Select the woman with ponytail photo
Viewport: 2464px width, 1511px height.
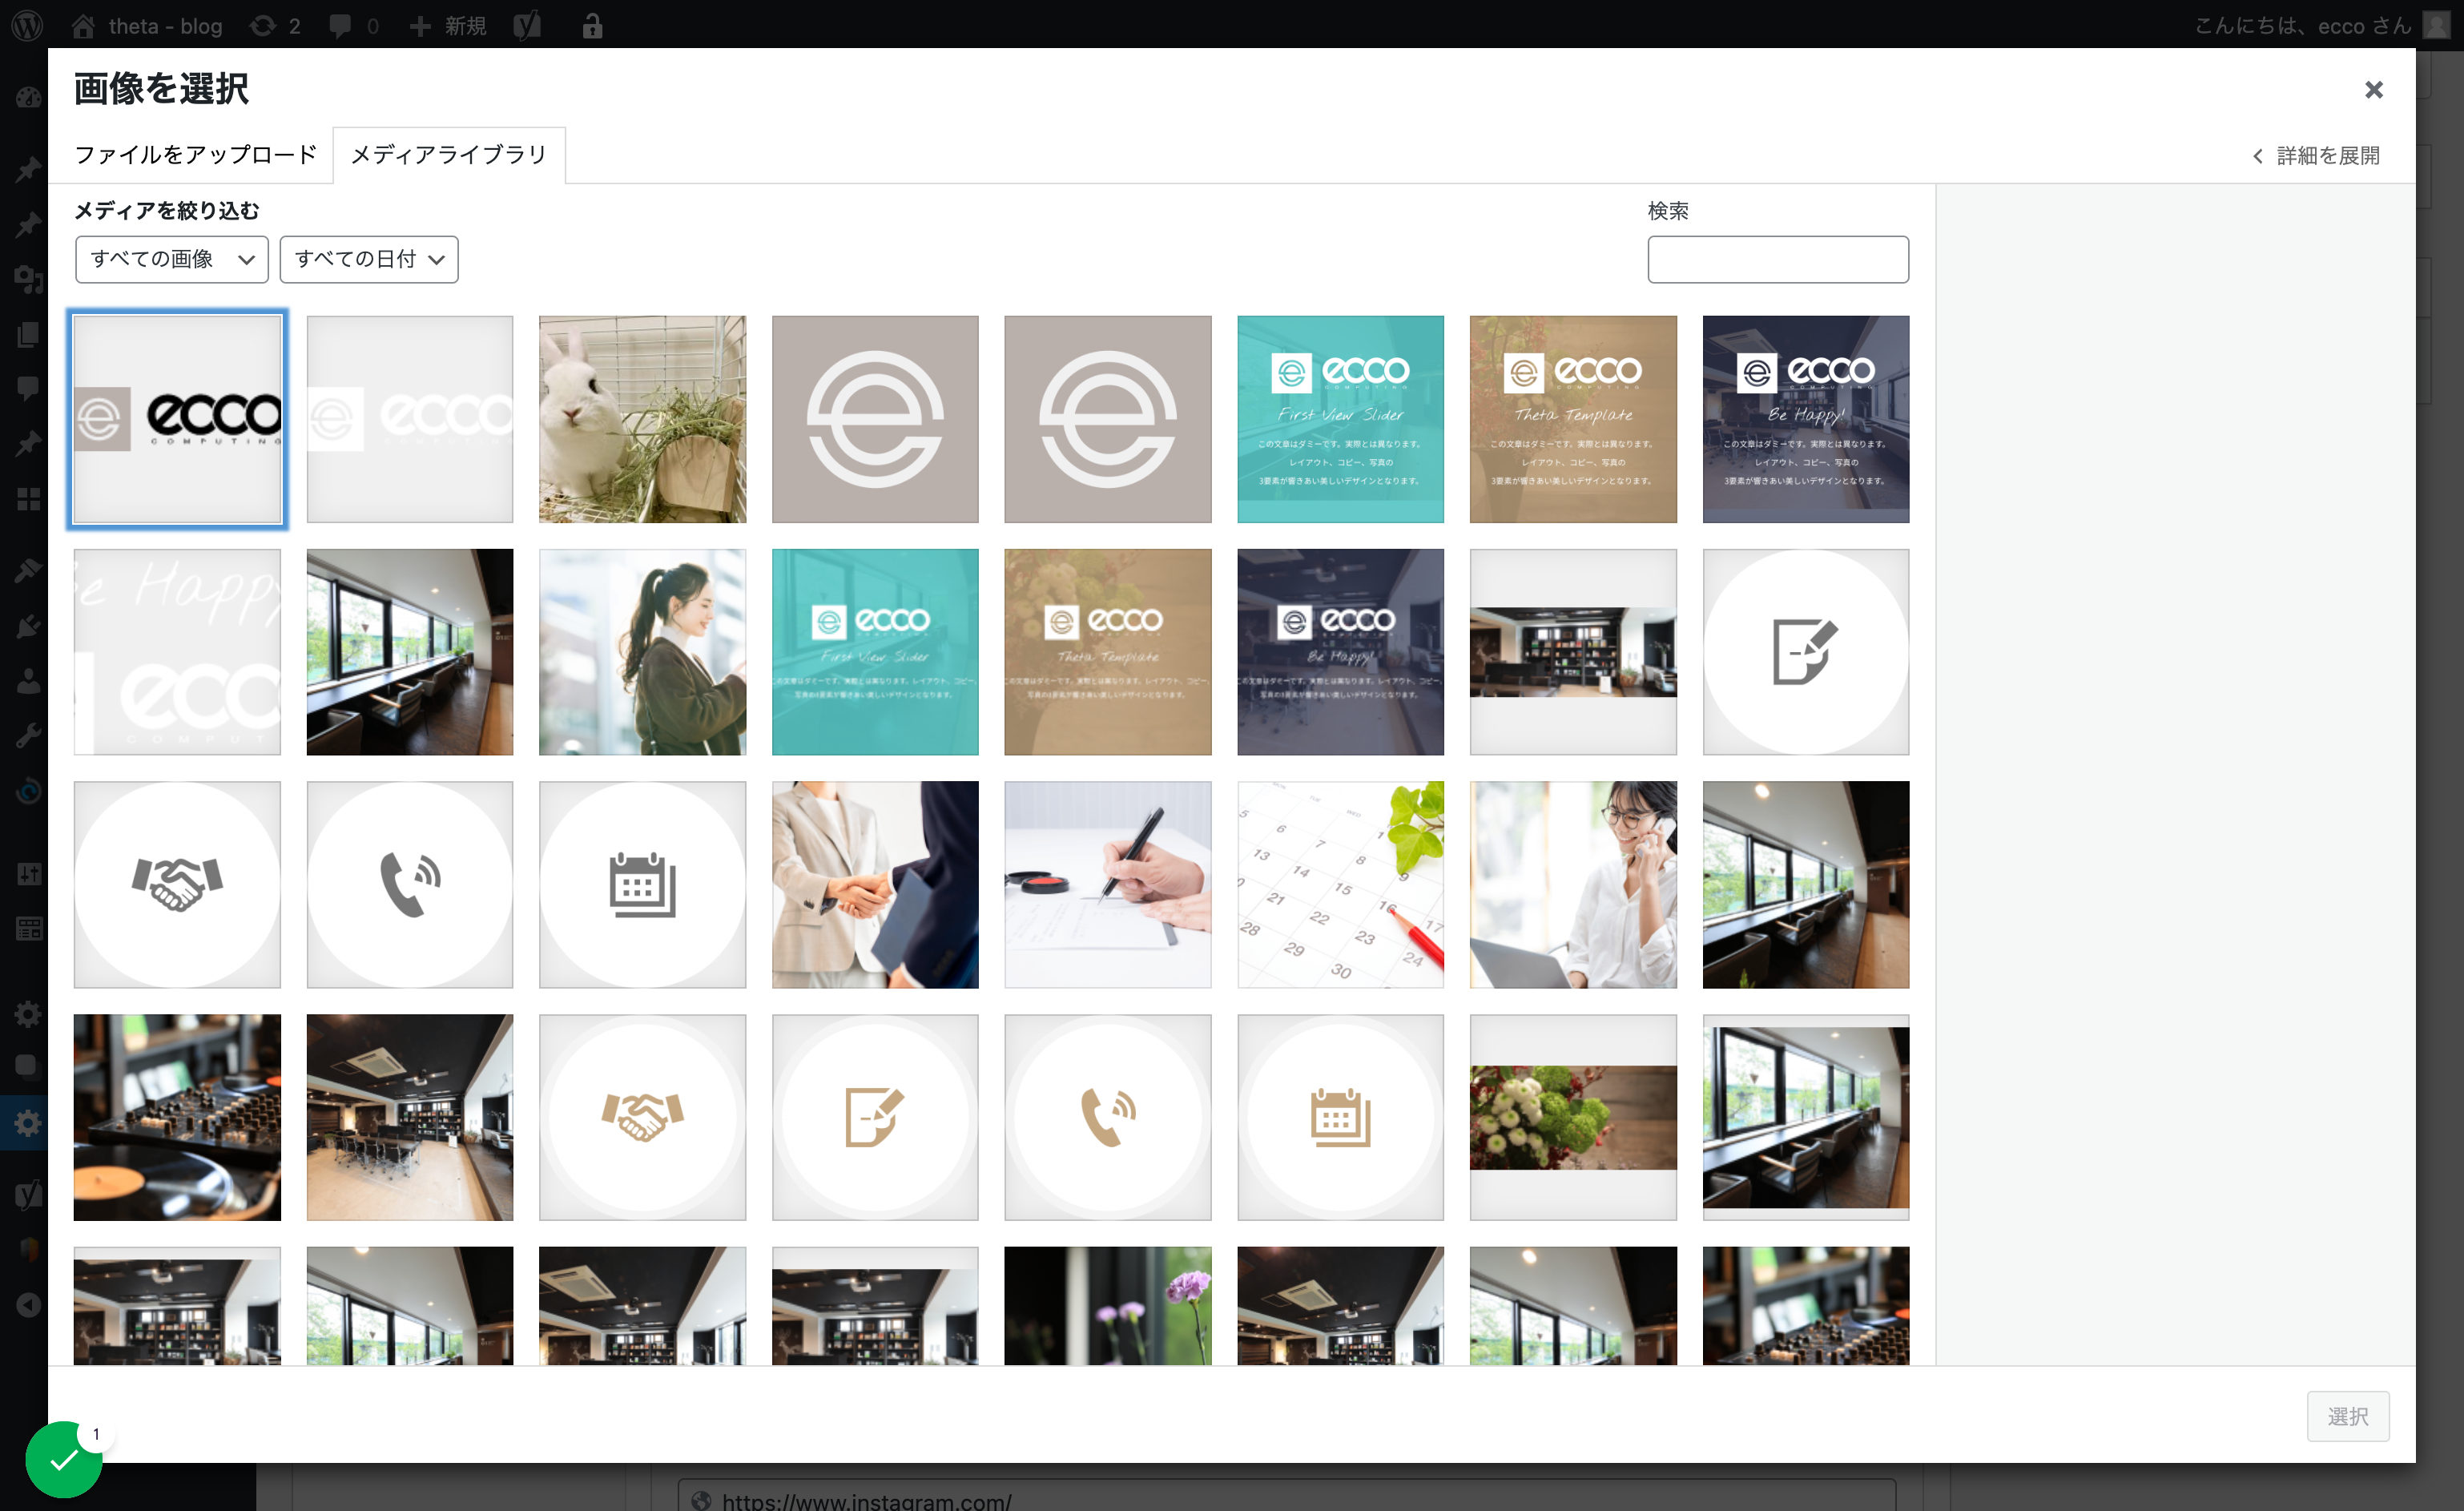[x=642, y=652]
